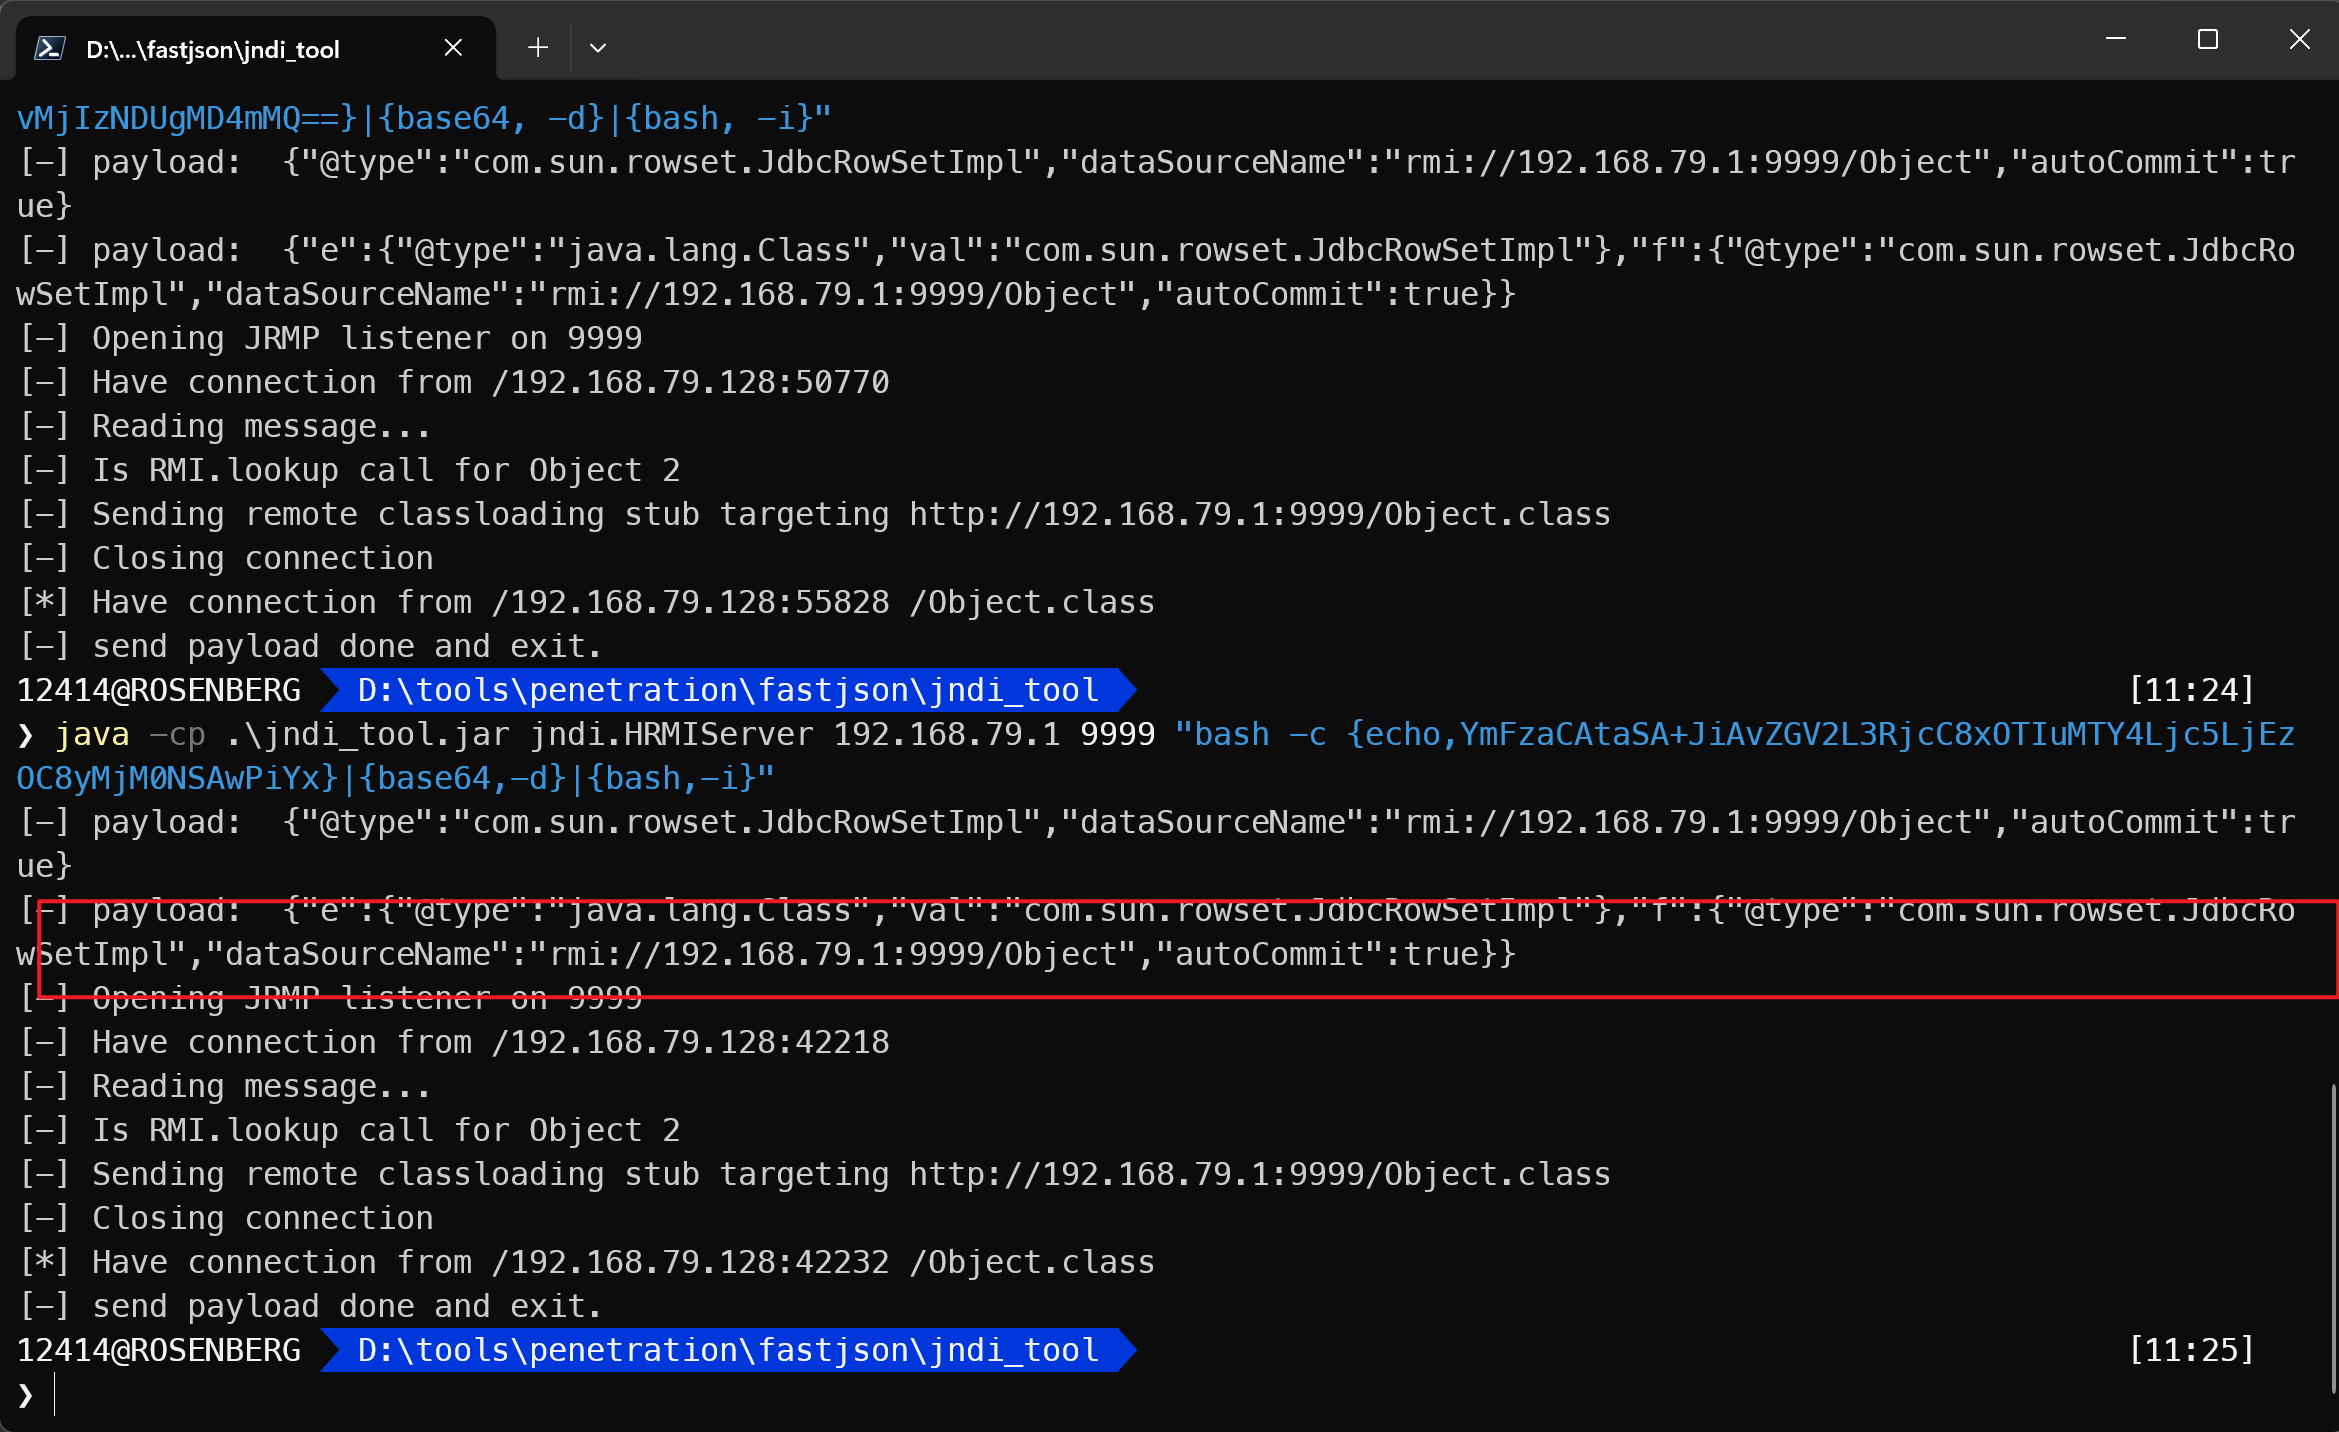Open a new tab with plus button
Screen dimensions: 2339x1432
(x=538, y=48)
